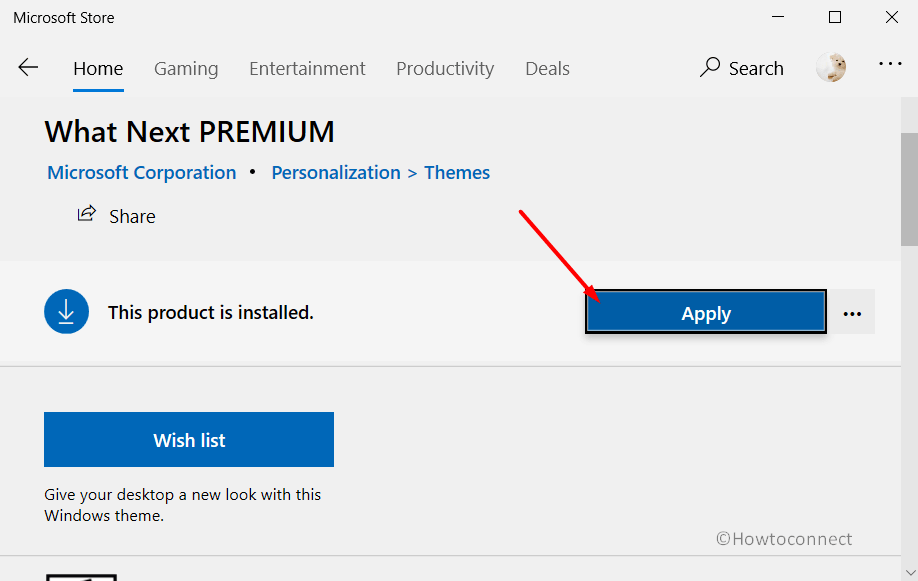918x581 pixels.
Task: Open the Deals tab
Action: tap(547, 69)
